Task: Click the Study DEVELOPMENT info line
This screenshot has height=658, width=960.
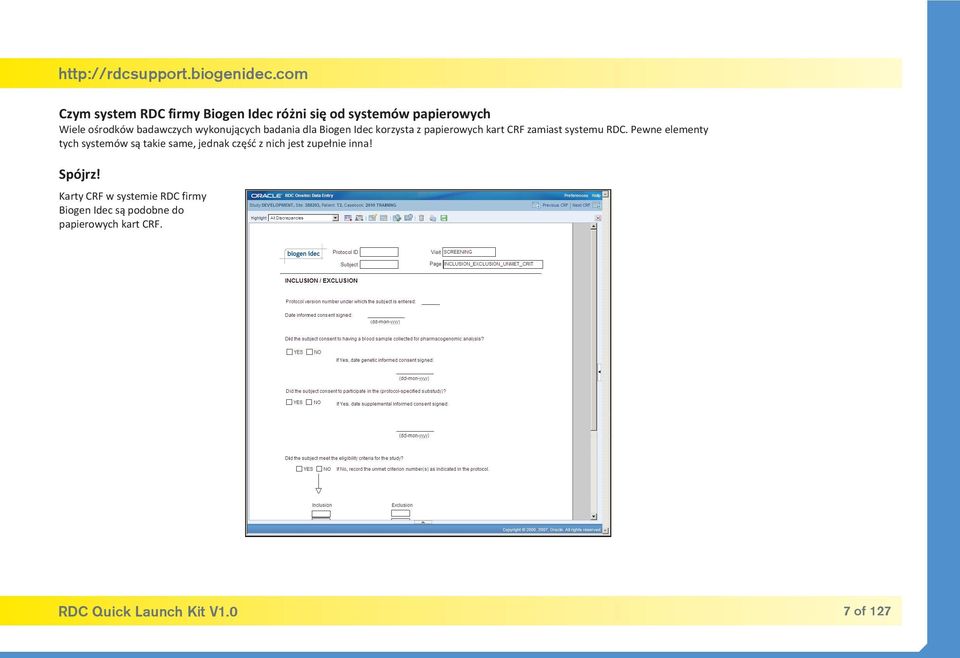Action: coord(323,206)
